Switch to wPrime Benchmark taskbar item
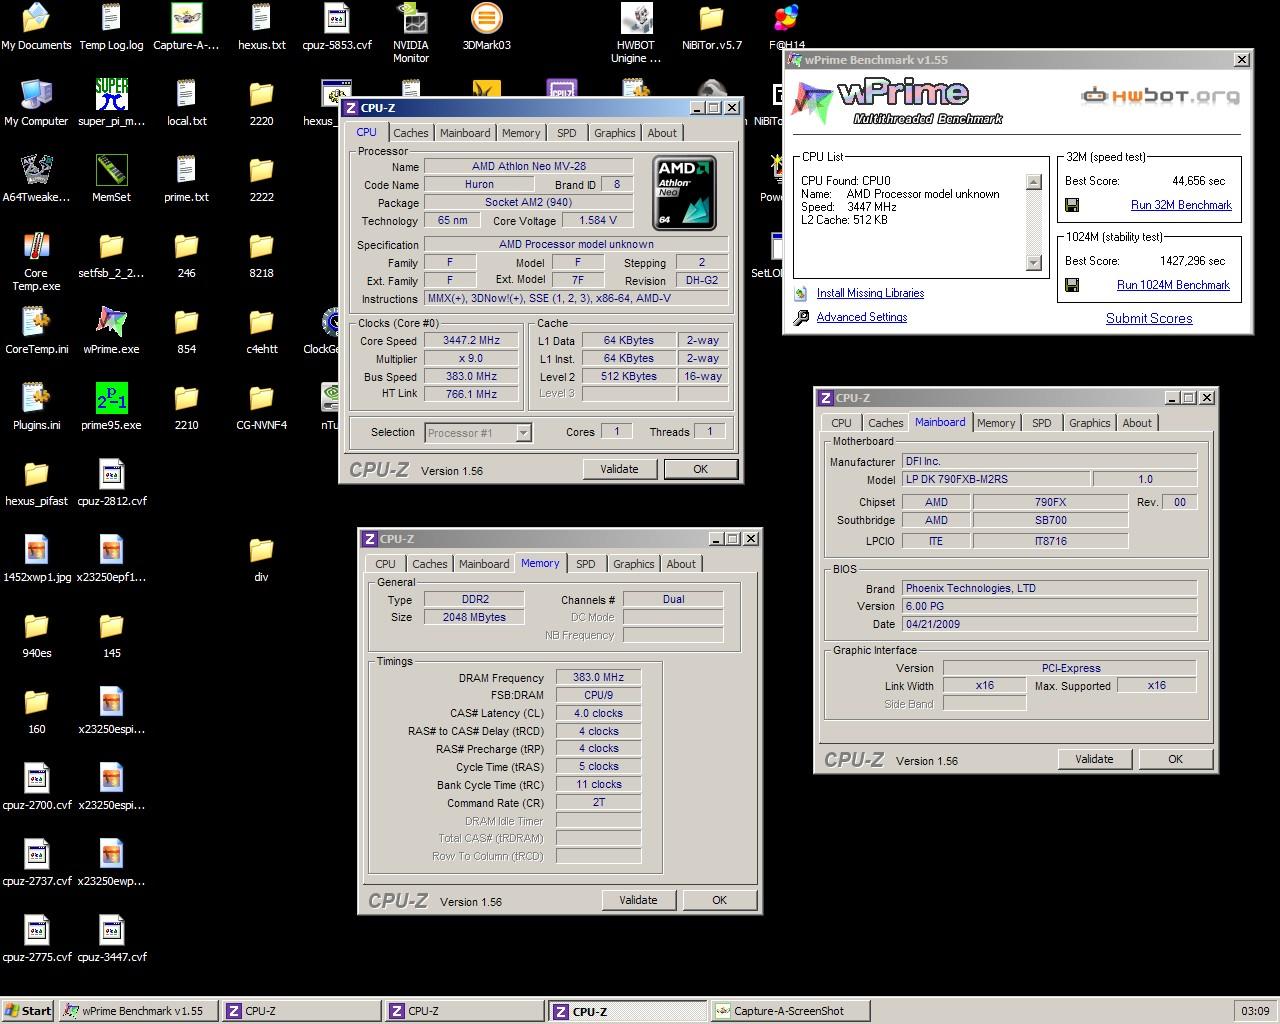The width and height of the screenshot is (1280, 1024). pyautogui.click(x=140, y=1011)
